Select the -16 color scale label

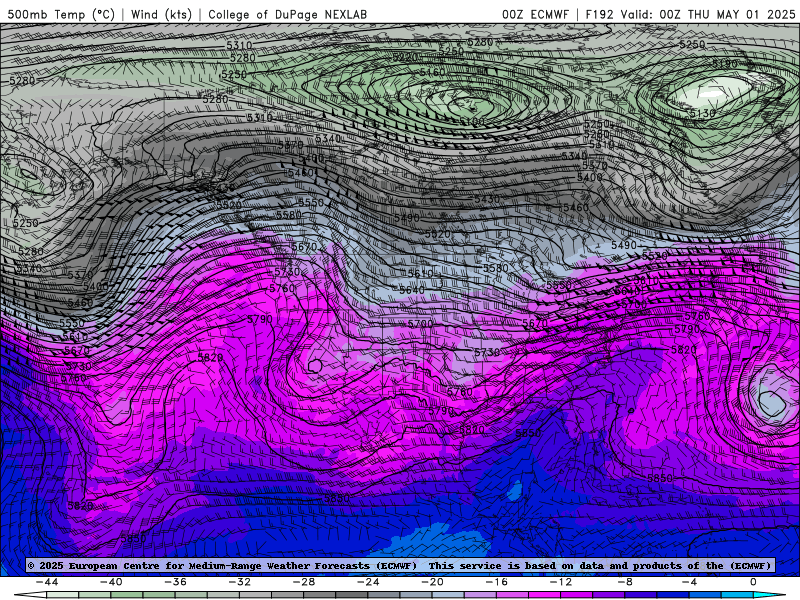[x=497, y=582]
